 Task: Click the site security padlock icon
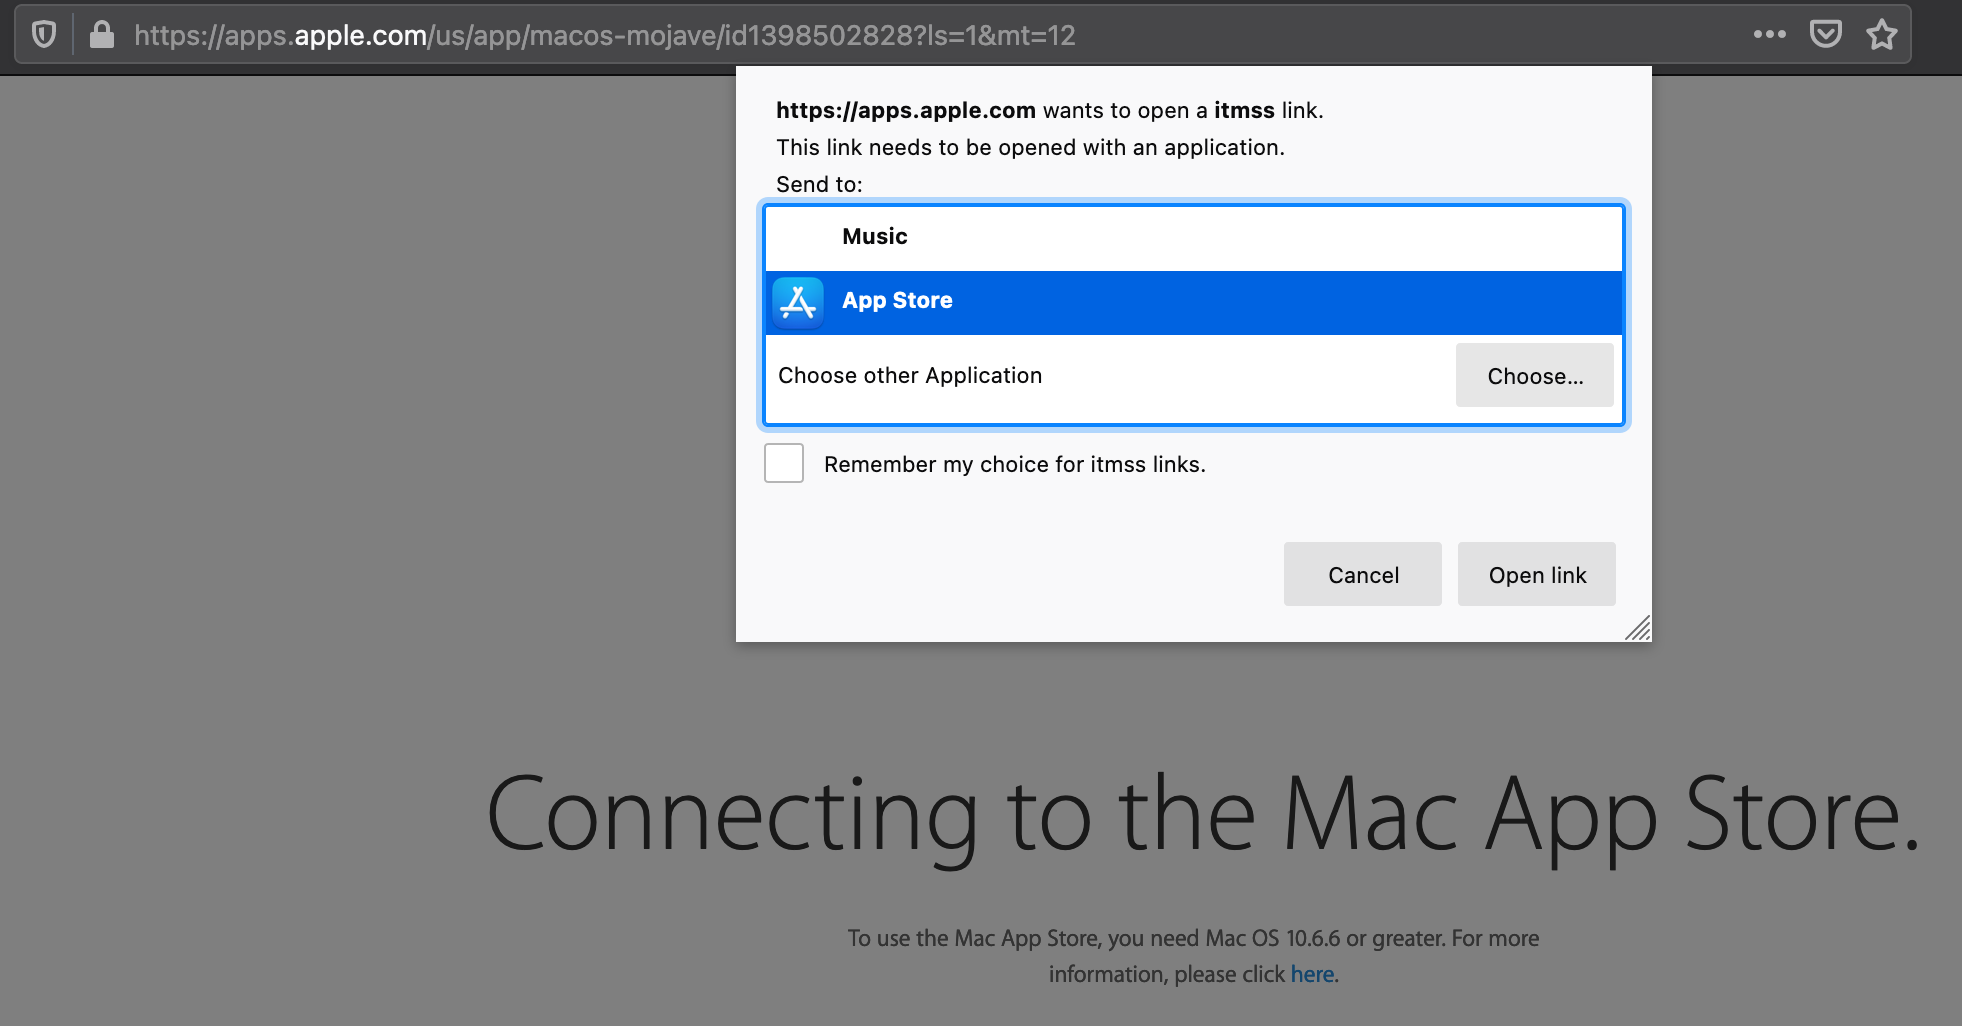coord(102,35)
